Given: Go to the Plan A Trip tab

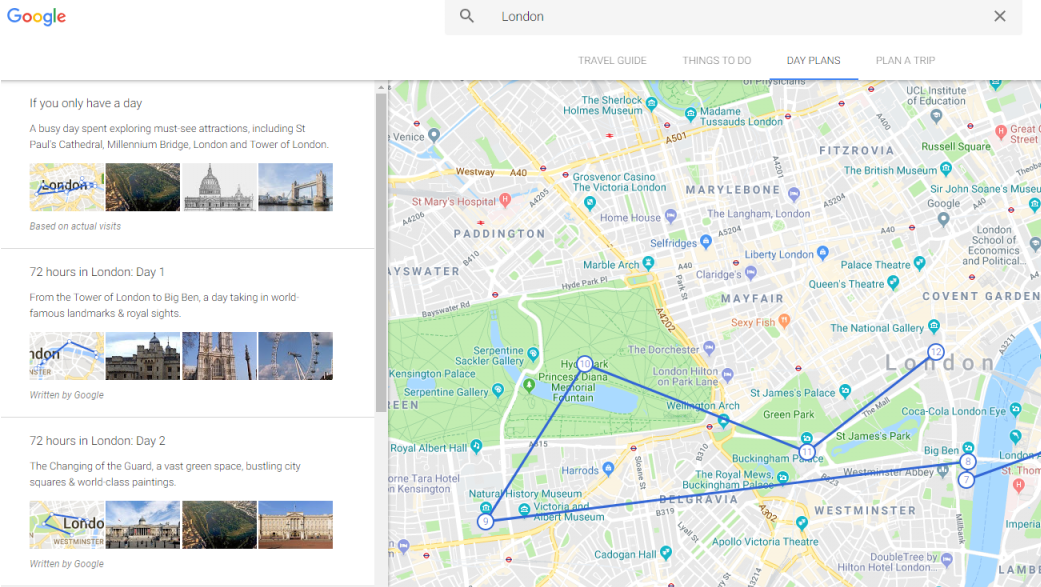Looking at the screenshot, I should 905,61.
